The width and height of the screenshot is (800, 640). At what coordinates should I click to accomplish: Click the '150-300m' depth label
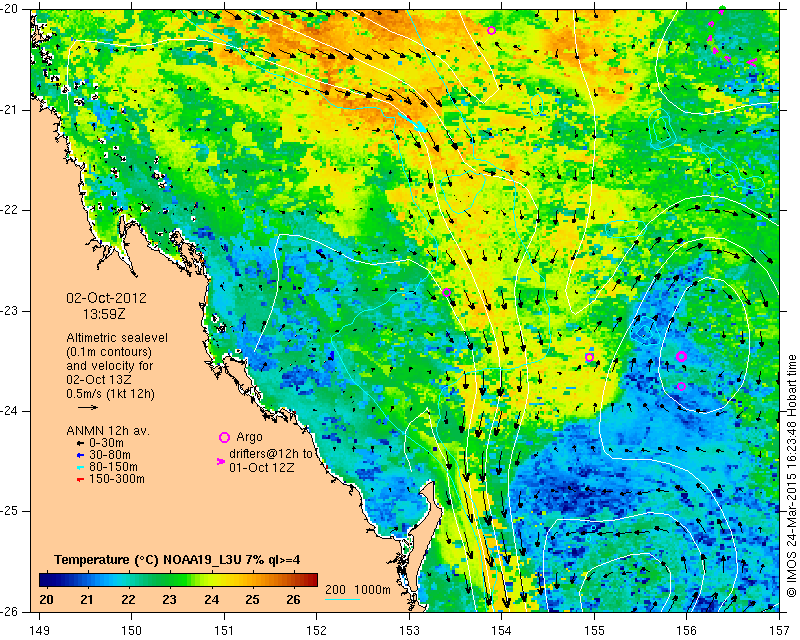point(116,479)
